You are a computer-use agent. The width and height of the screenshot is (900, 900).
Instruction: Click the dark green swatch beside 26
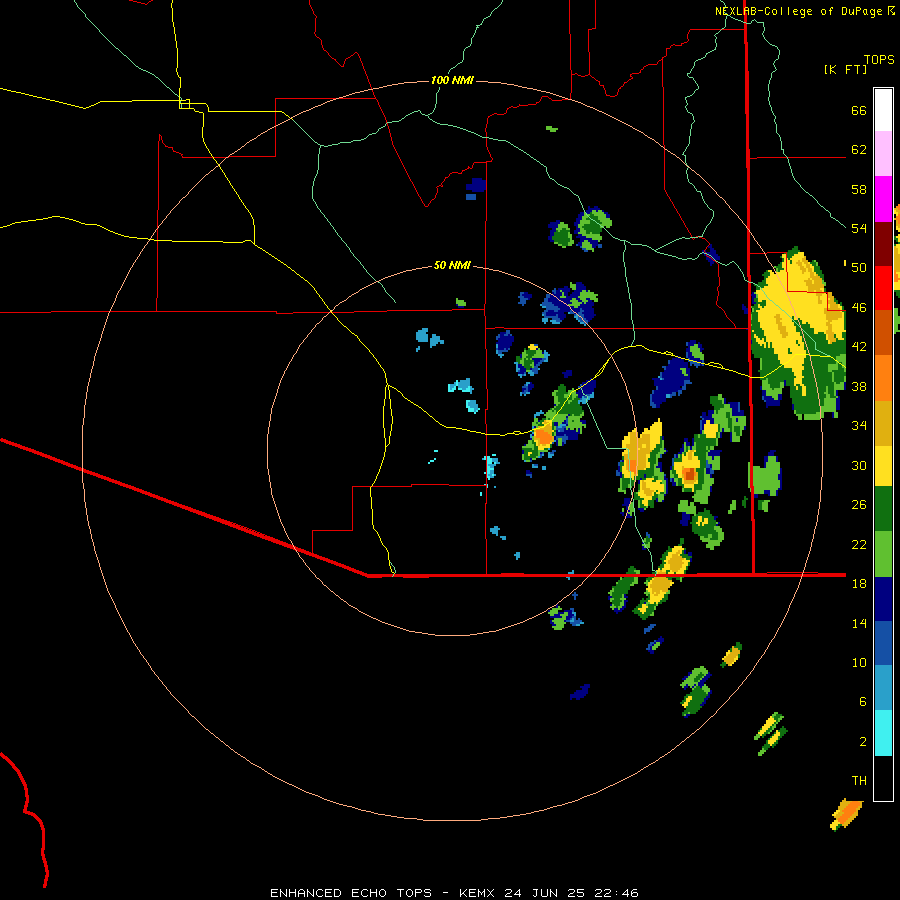[x=883, y=509]
